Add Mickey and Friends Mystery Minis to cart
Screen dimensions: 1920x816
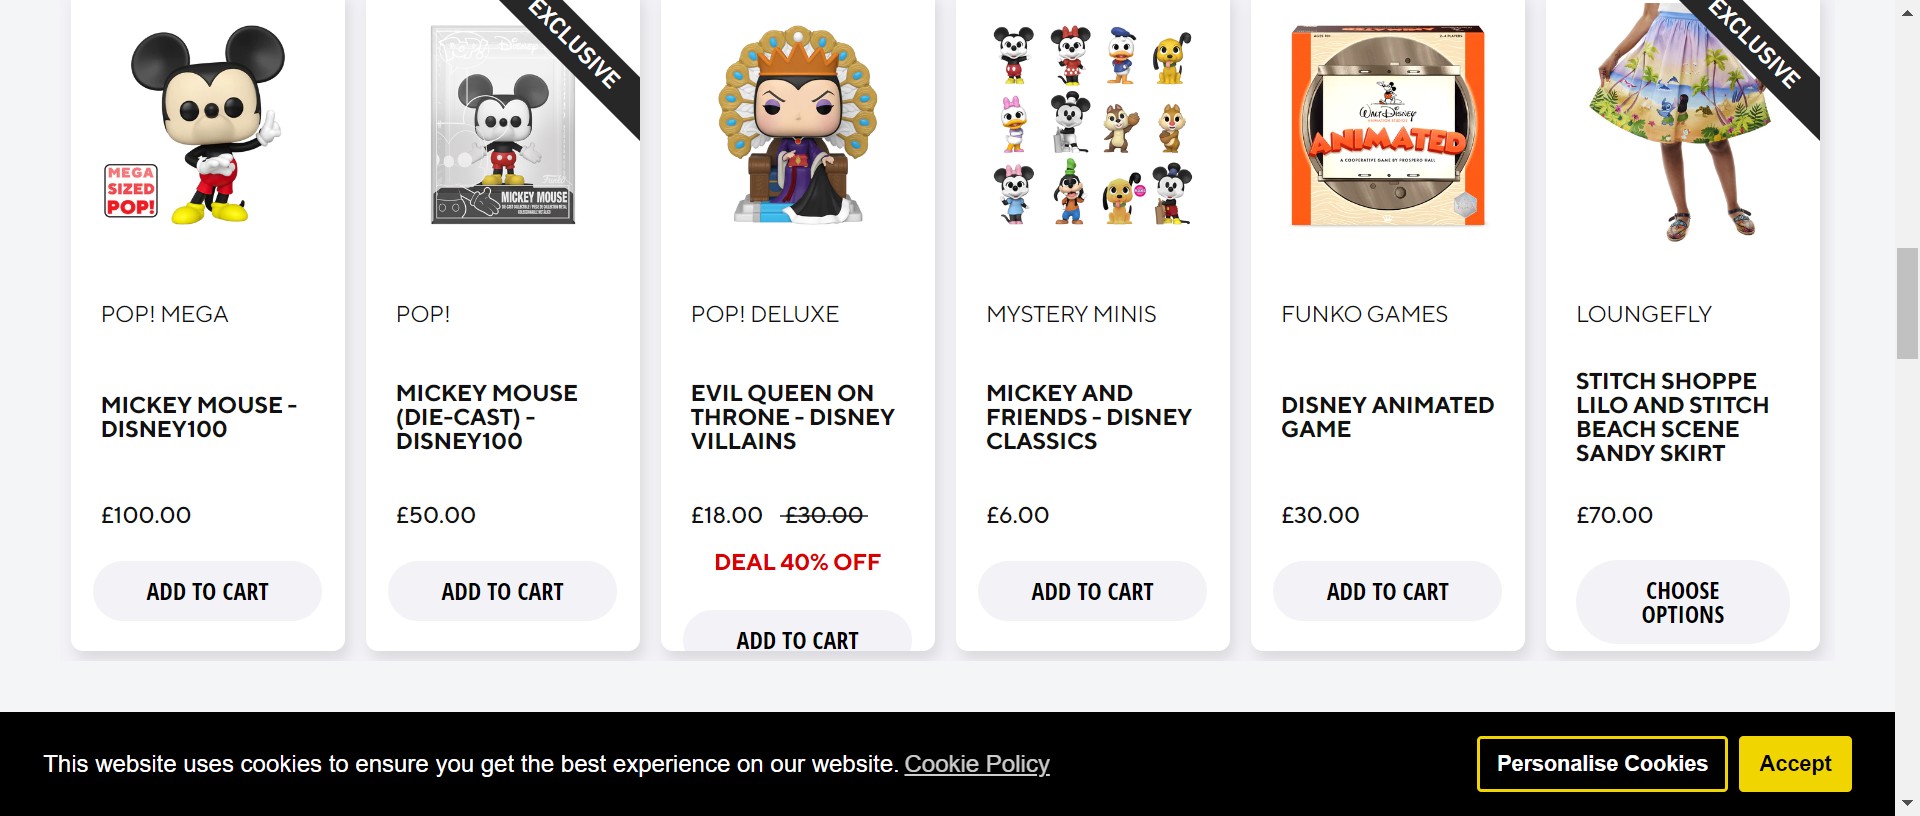[1092, 591]
